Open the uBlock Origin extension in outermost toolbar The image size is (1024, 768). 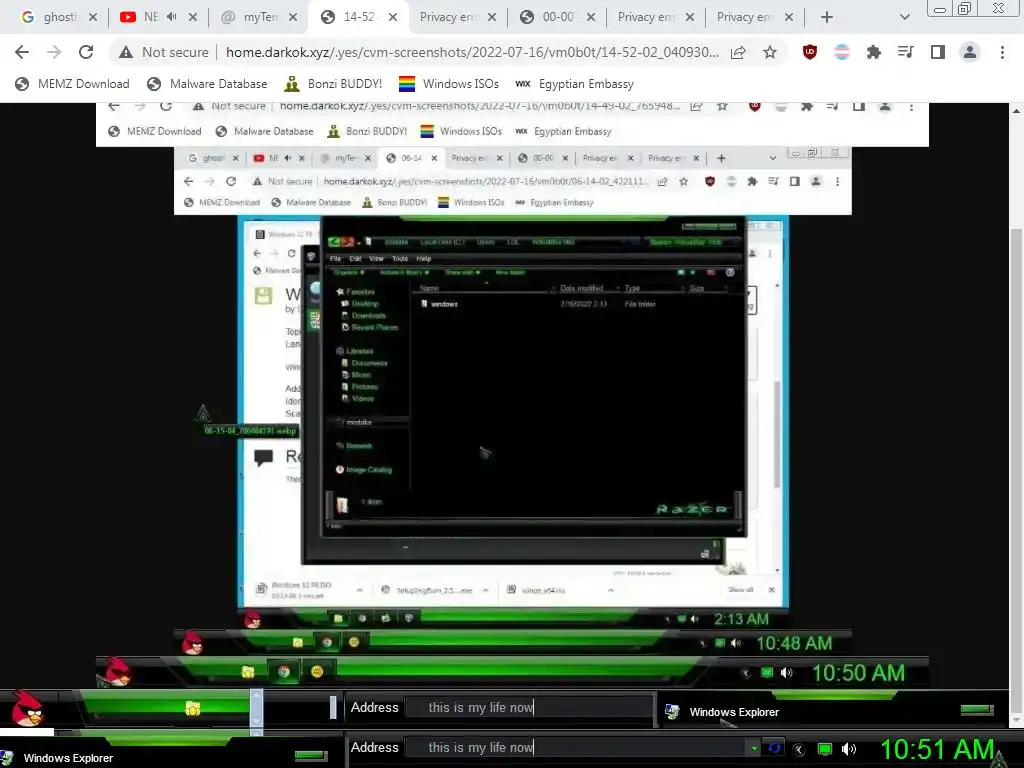pyautogui.click(x=810, y=52)
